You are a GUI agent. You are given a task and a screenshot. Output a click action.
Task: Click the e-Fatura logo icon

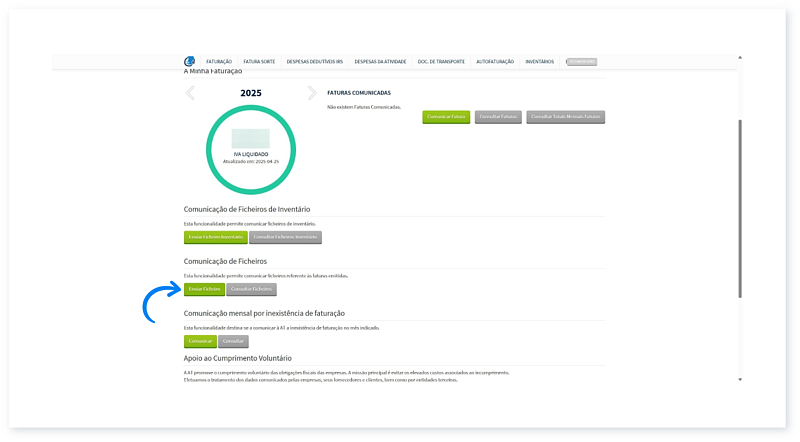(189, 61)
